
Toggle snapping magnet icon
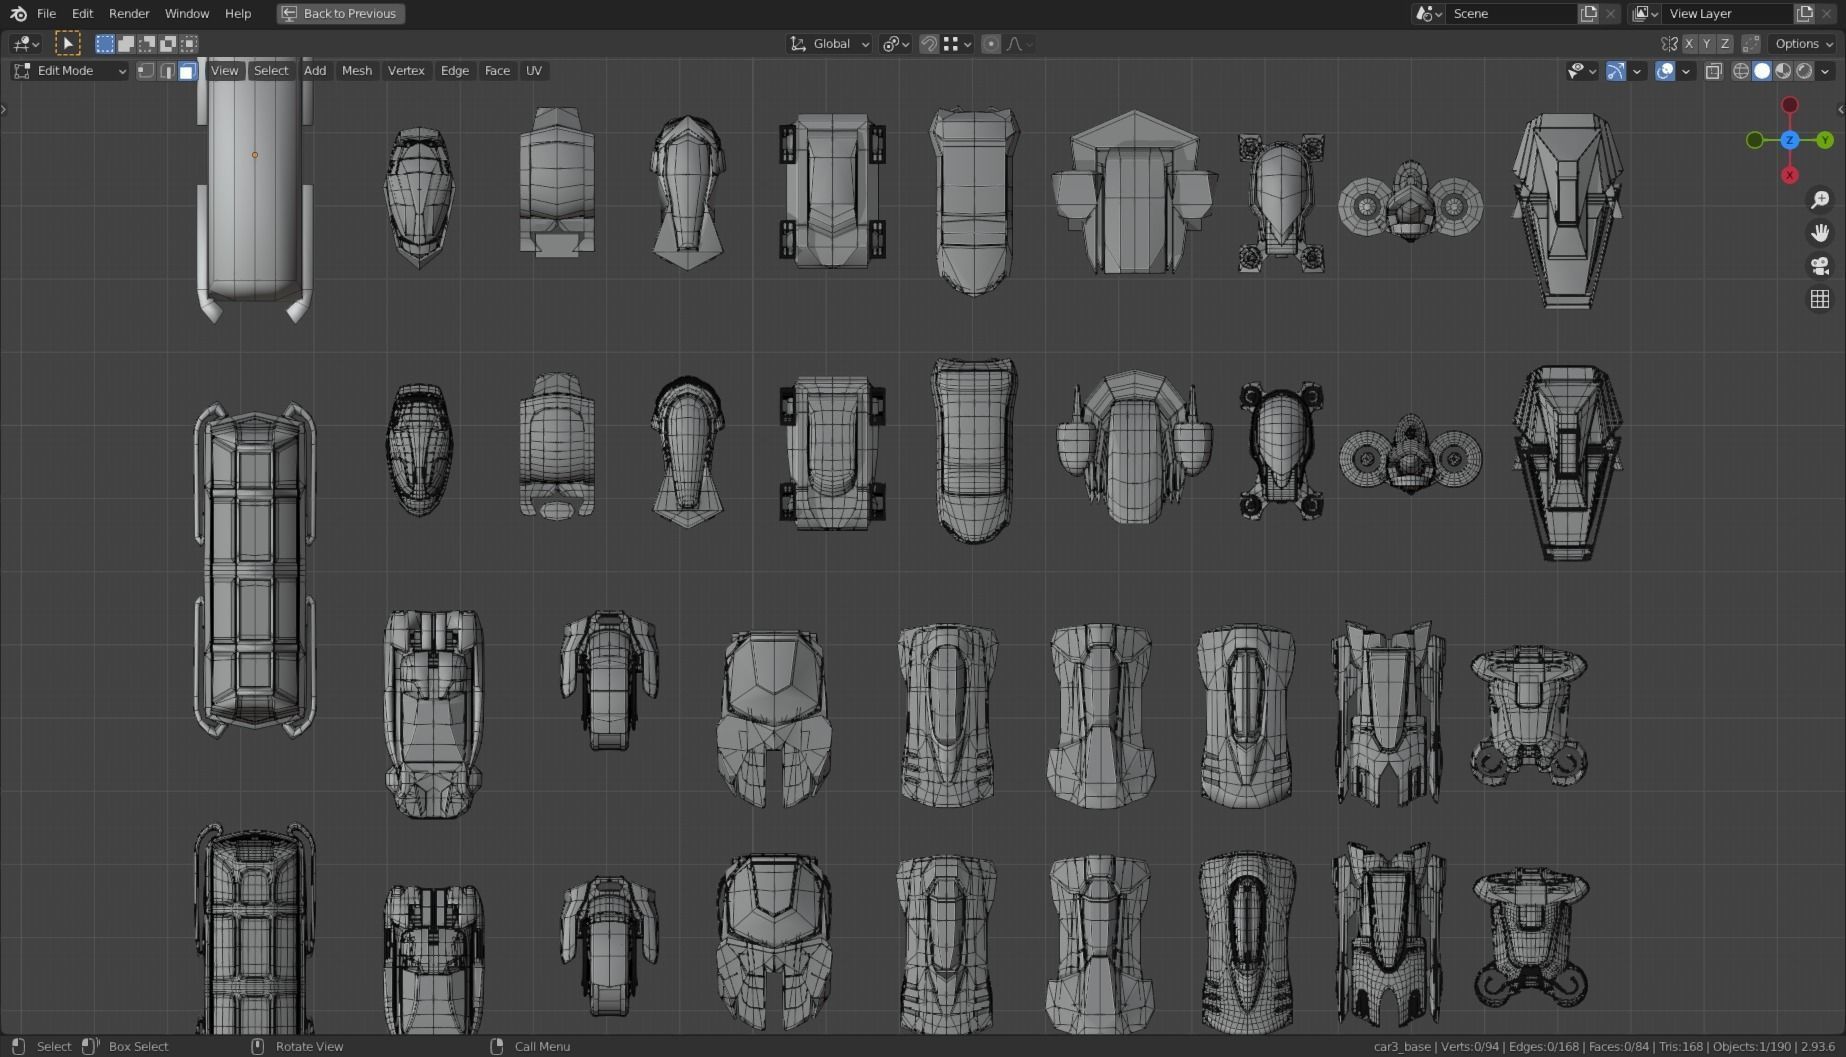929,44
